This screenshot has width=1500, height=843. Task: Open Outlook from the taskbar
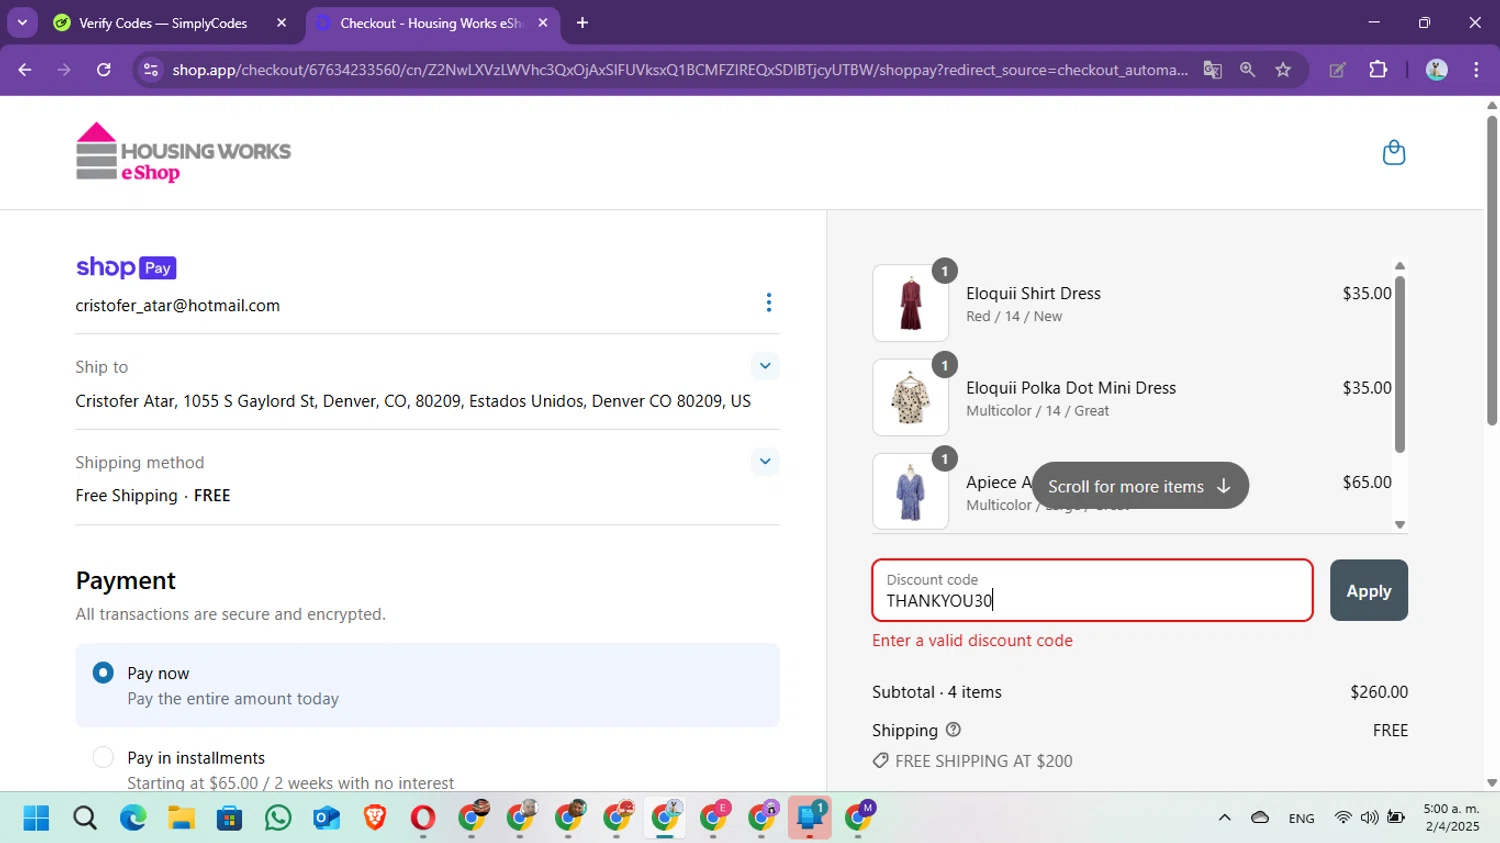point(326,818)
